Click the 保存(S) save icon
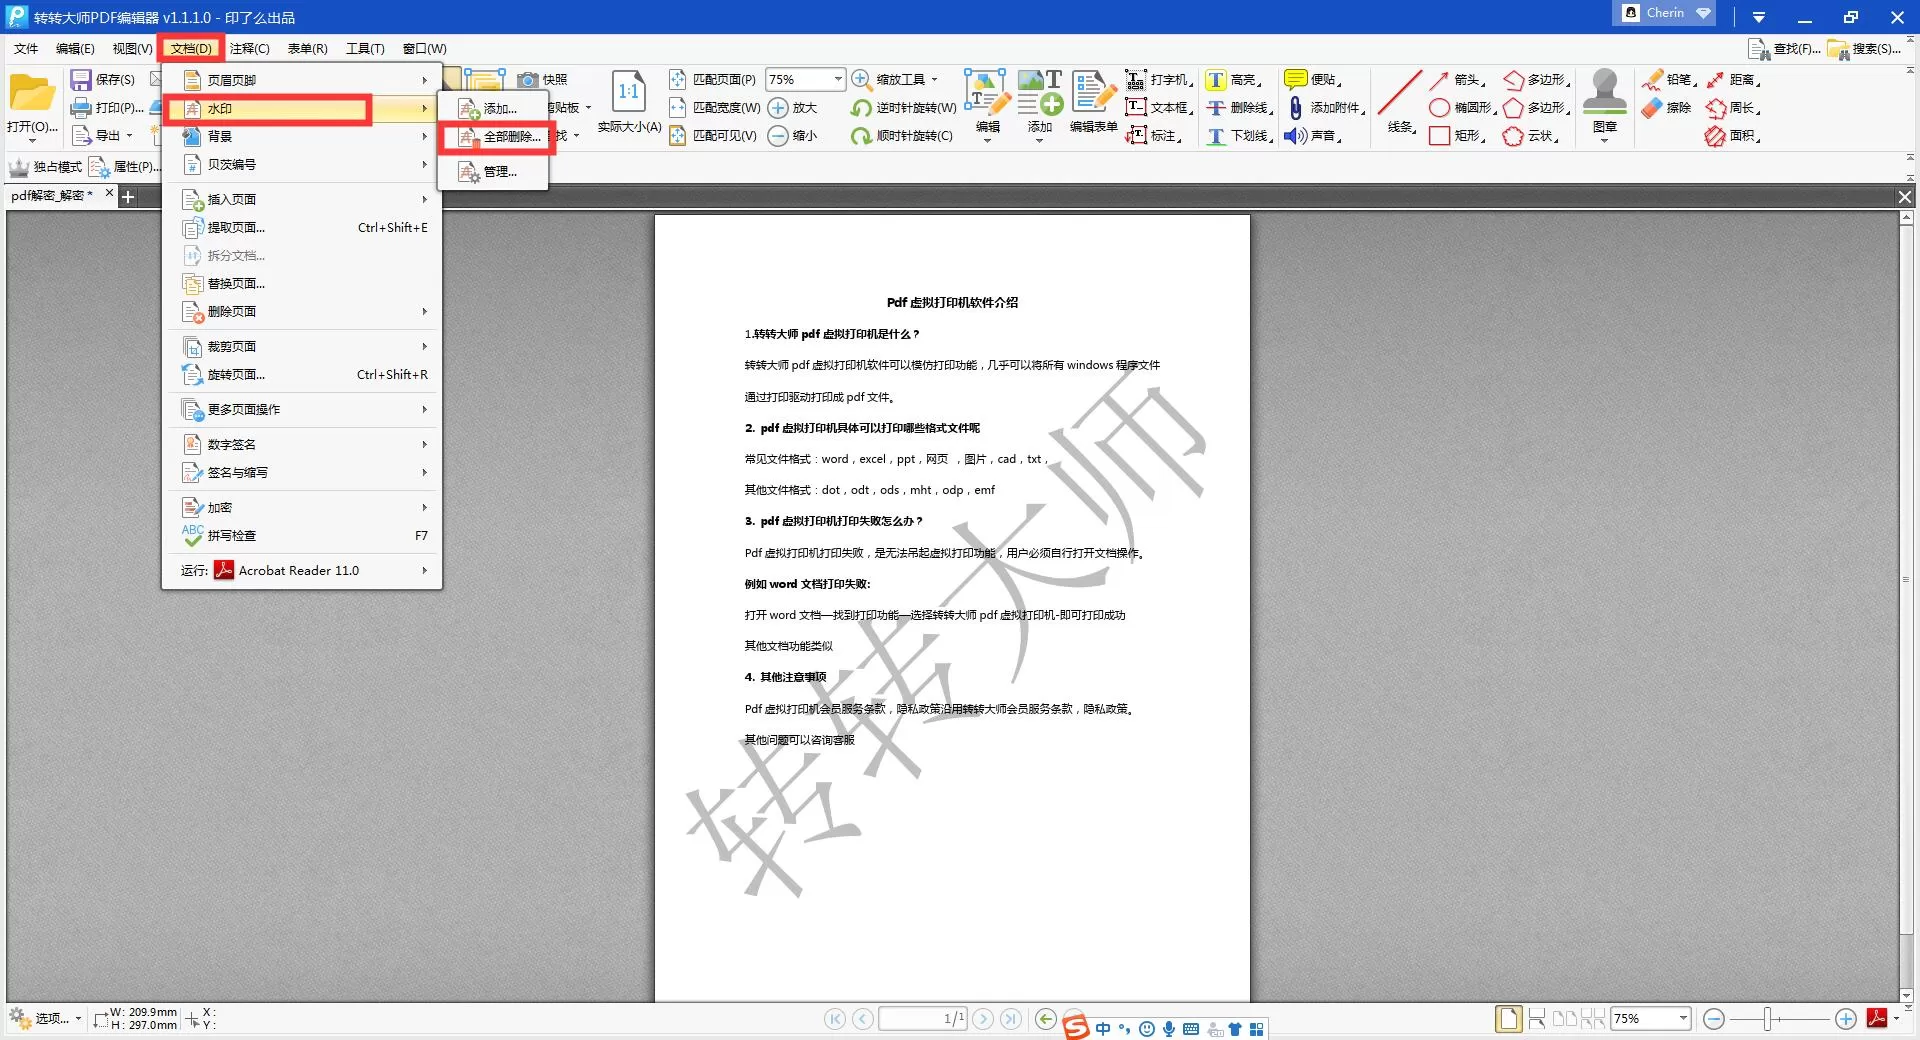Screen dimensions: 1920x1040 click(x=81, y=80)
